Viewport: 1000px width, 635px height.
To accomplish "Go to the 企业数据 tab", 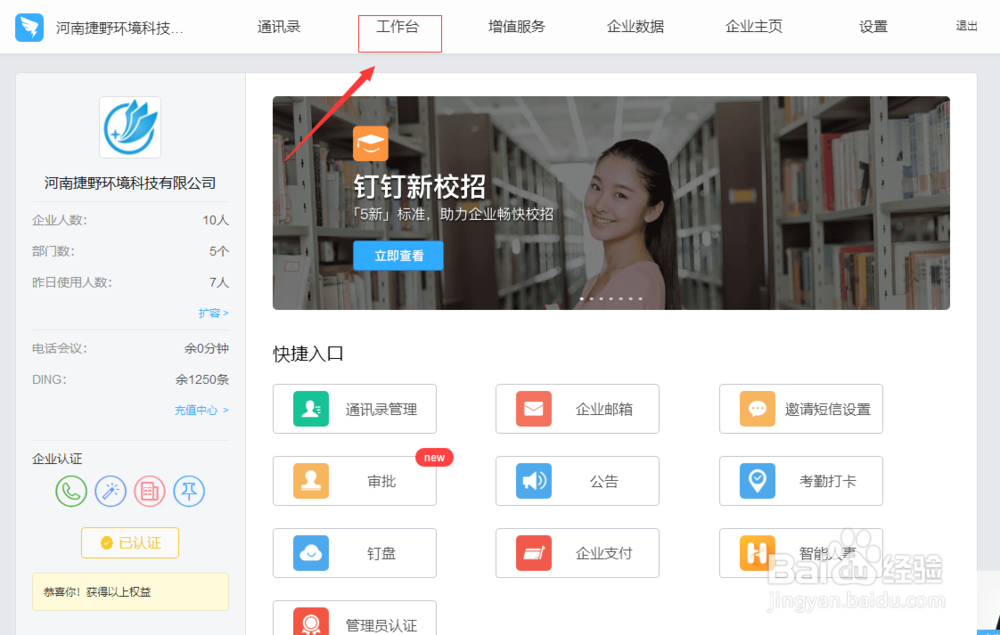I will pos(635,27).
